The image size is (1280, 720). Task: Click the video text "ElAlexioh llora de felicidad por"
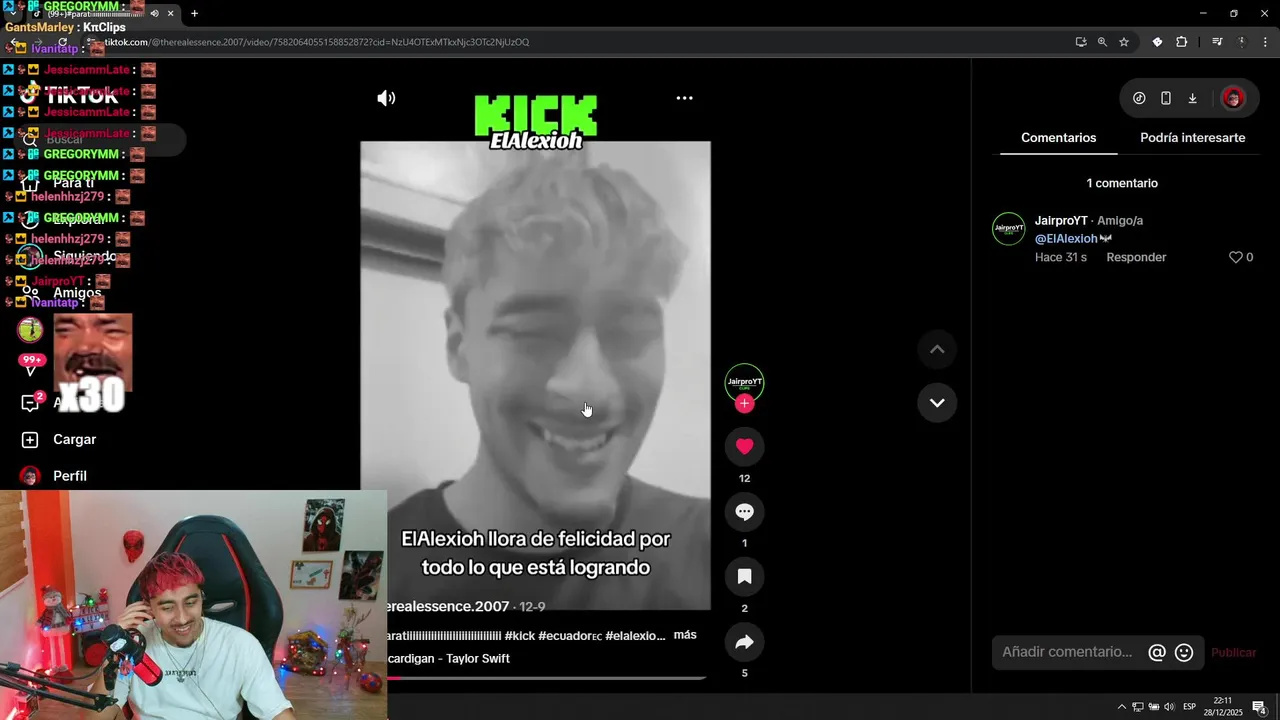pos(535,539)
